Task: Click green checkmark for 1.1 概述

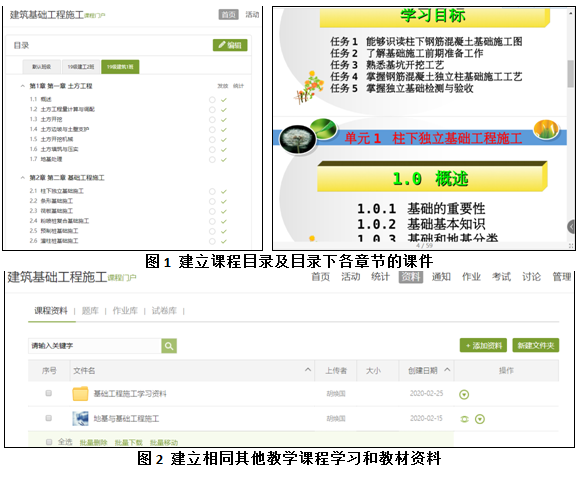Action: [223, 100]
